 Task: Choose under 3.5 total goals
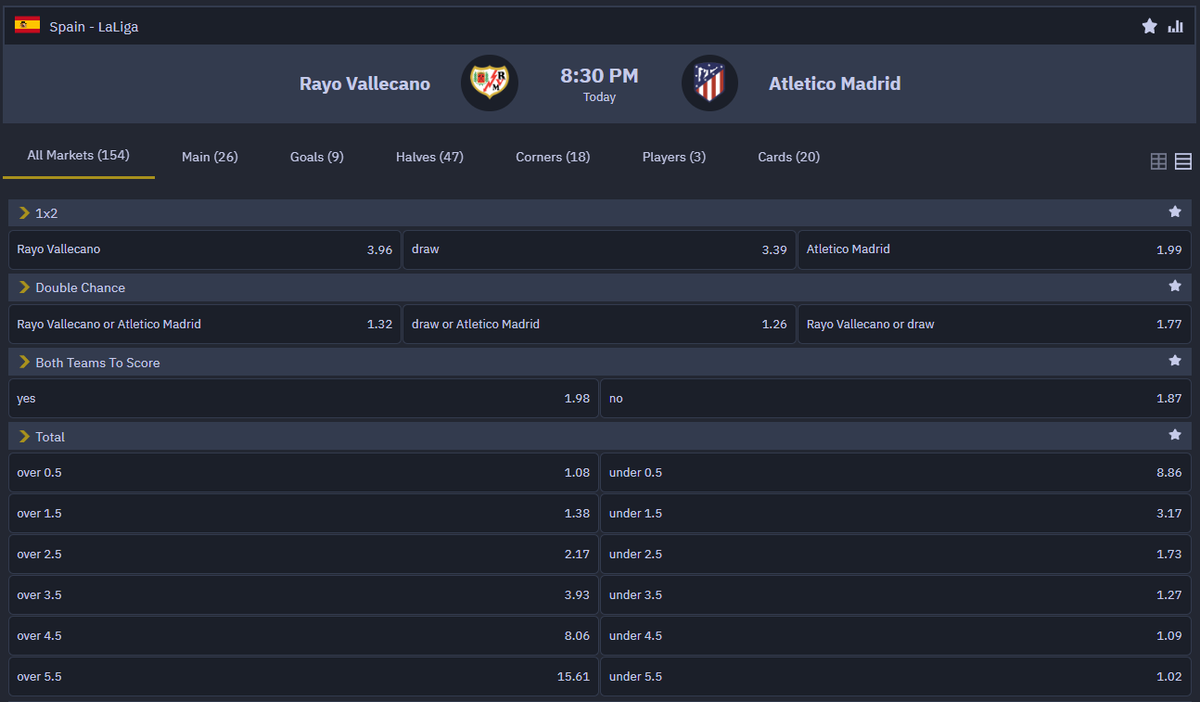tap(896, 595)
